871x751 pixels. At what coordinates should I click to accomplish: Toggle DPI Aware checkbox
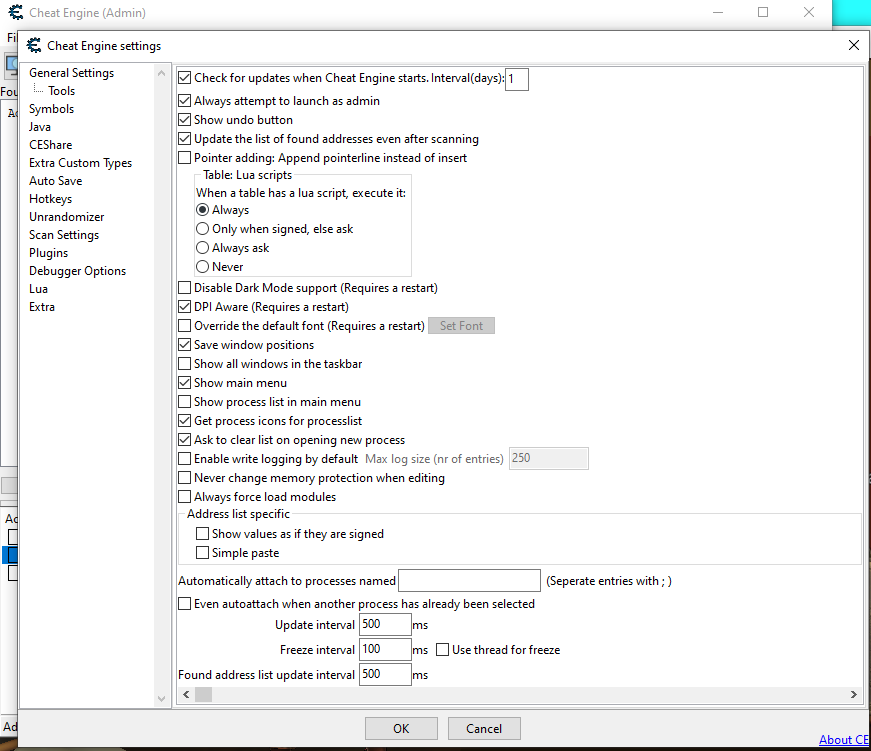184,307
